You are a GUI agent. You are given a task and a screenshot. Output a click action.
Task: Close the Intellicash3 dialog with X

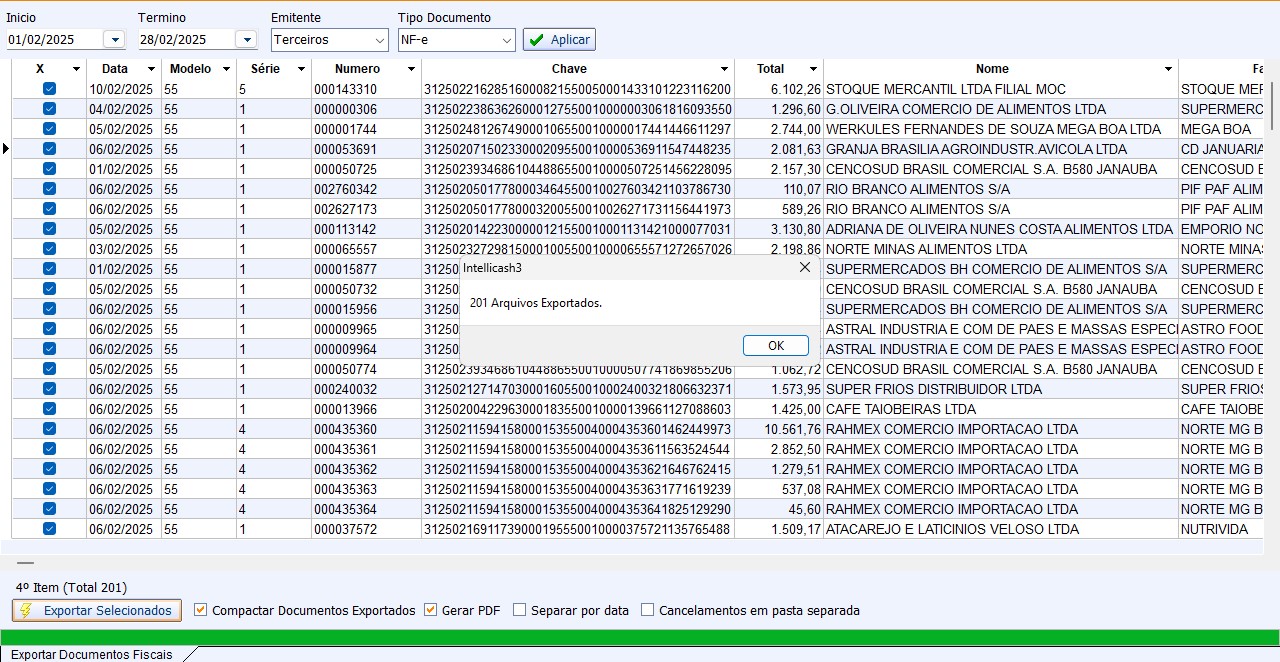(805, 268)
